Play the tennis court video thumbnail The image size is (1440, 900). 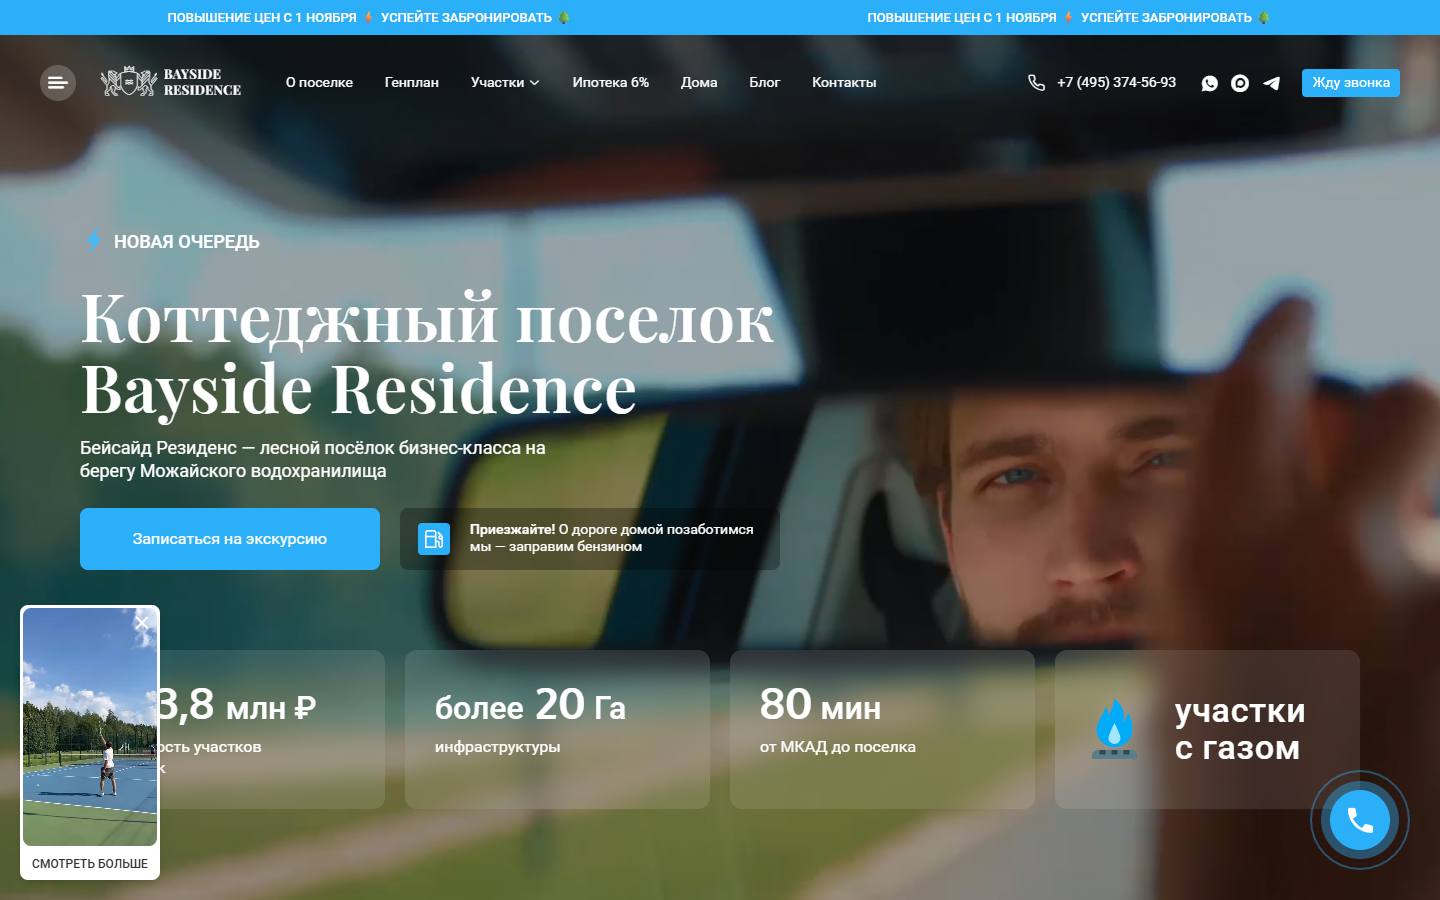[90, 727]
